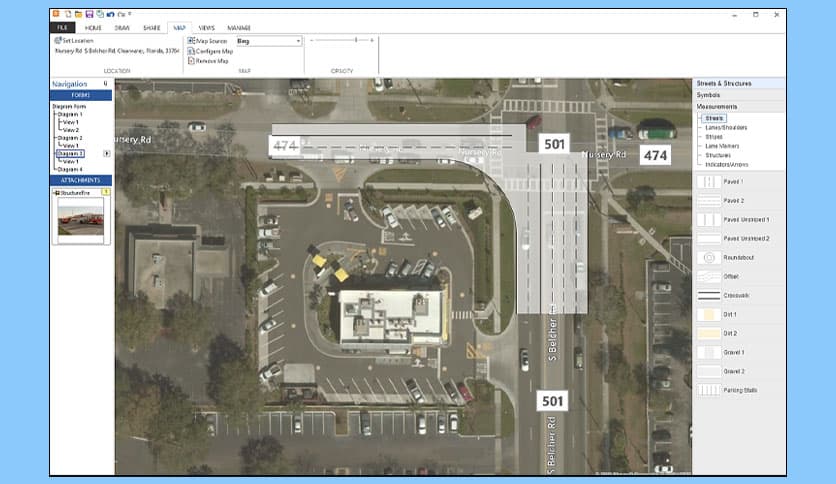
Task: Open the FILE menu
Action: tap(63, 28)
